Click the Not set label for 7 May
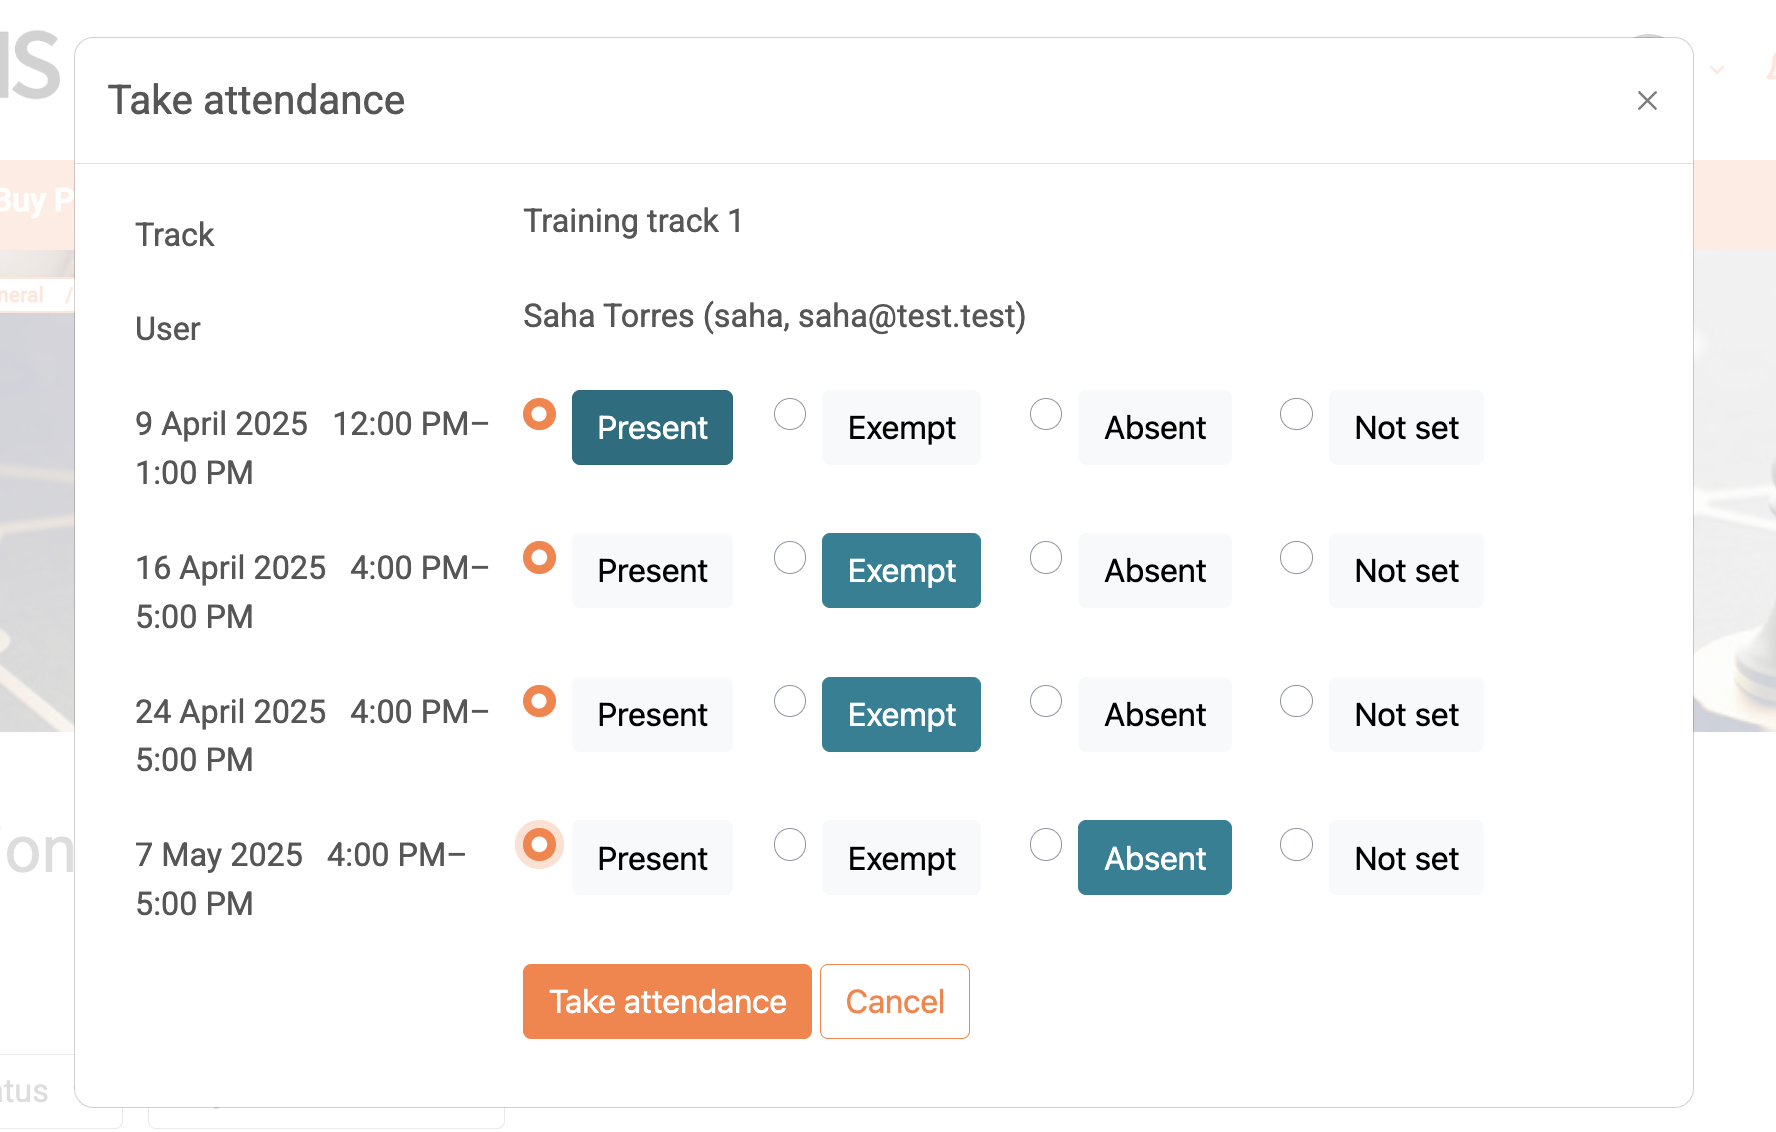The height and width of the screenshot is (1132, 1776). coord(1406,858)
